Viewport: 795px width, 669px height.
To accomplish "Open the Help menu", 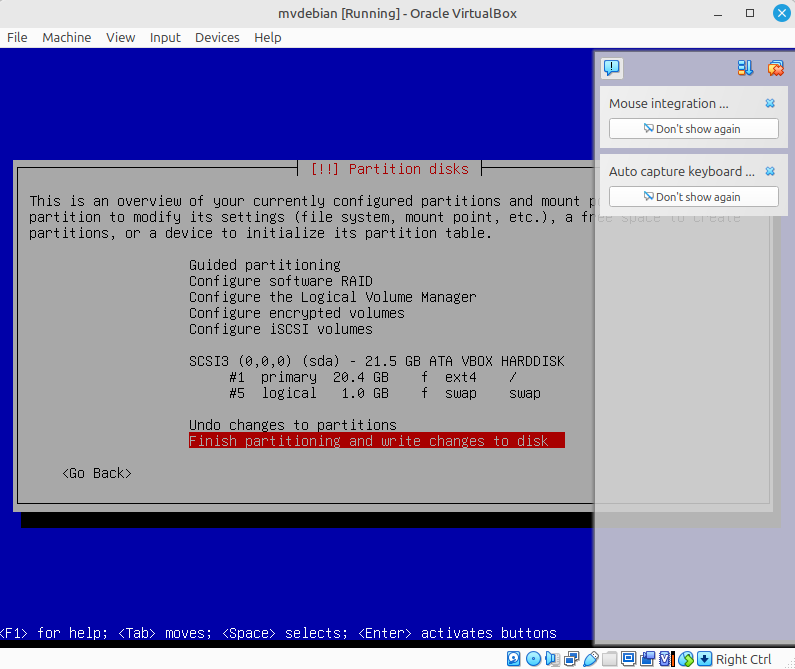I will click(x=268, y=37).
